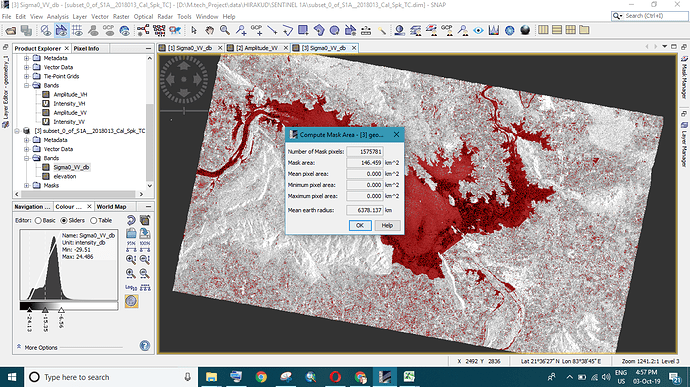Distribute sliders evenly icon
The width and height of the screenshot is (690, 387).
coord(145,287)
